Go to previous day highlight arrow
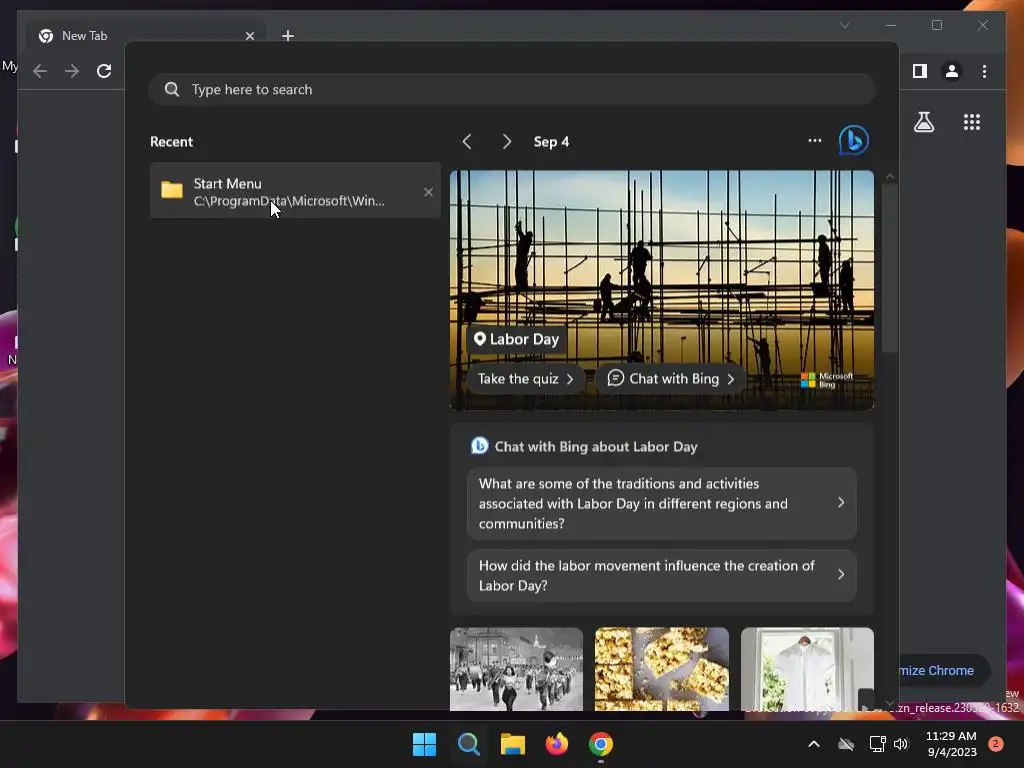Image resolution: width=1024 pixels, height=768 pixels. 467,142
